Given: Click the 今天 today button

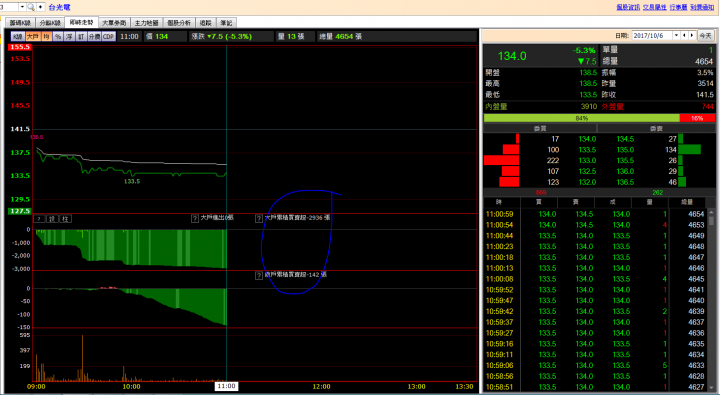Looking at the screenshot, I should click(x=705, y=35).
